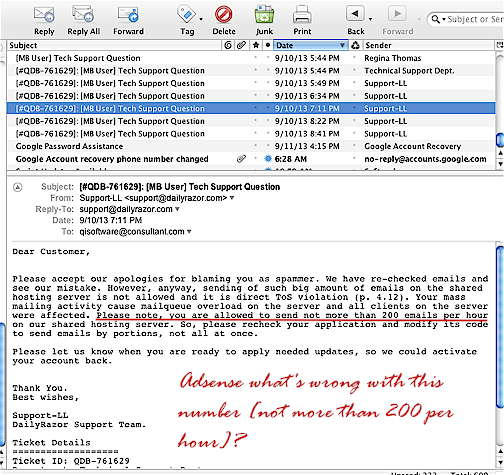Sort messages by Date column
The image size is (504, 475).
pos(311,45)
